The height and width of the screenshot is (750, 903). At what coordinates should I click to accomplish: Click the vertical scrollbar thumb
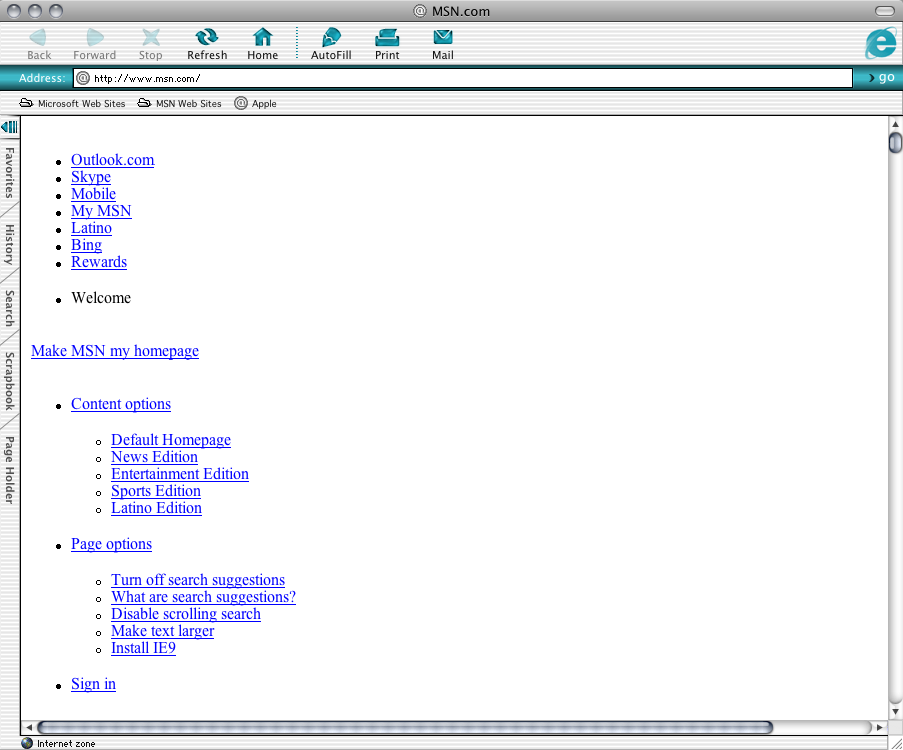[x=895, y=142]
